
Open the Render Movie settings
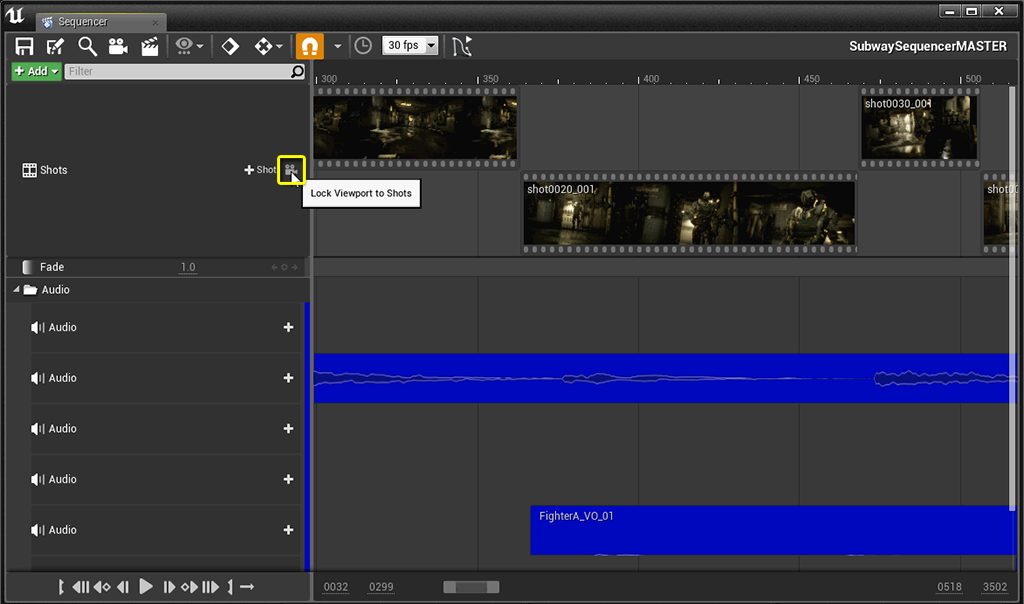click(x=152, y=45)
